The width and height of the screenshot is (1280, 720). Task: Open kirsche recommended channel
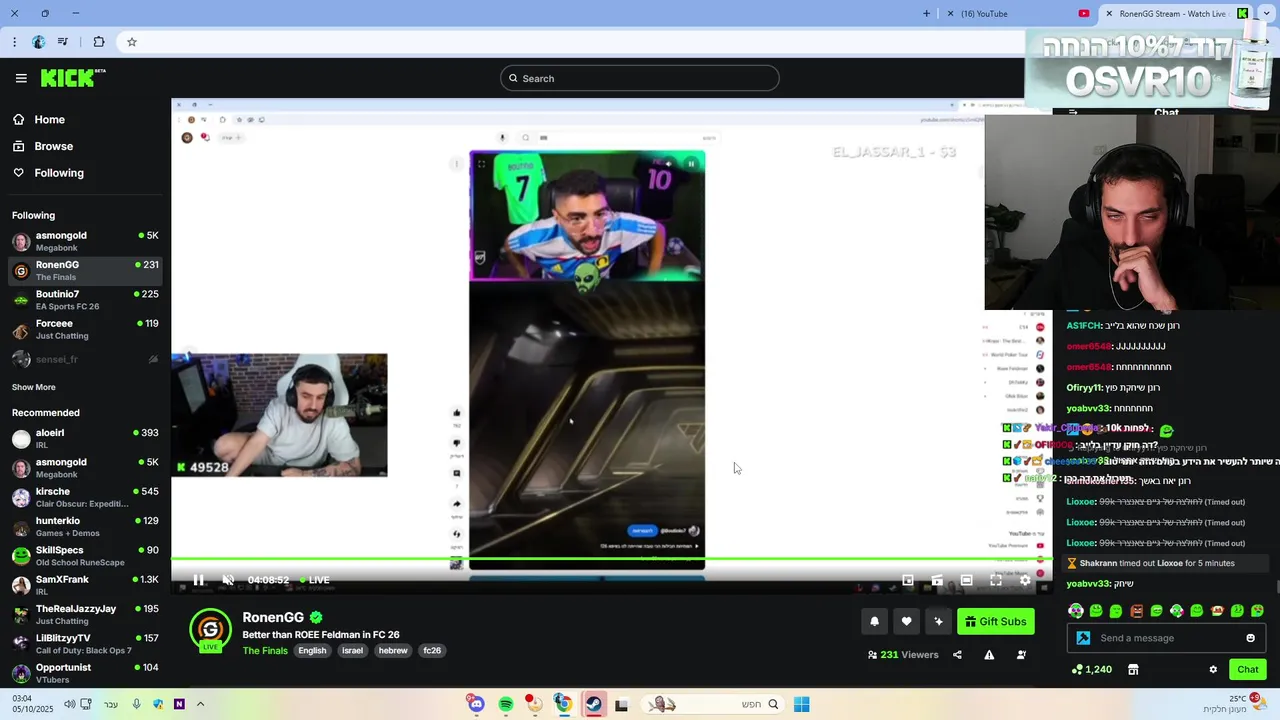click(85, 497)
